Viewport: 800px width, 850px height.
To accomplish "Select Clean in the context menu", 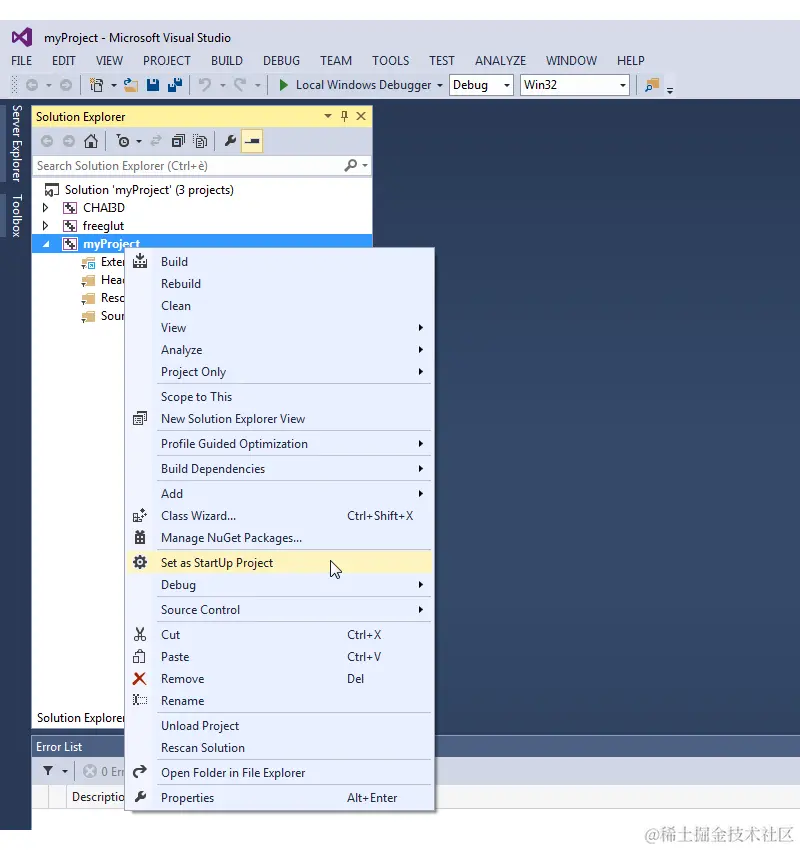I will [x=279, y=306].
